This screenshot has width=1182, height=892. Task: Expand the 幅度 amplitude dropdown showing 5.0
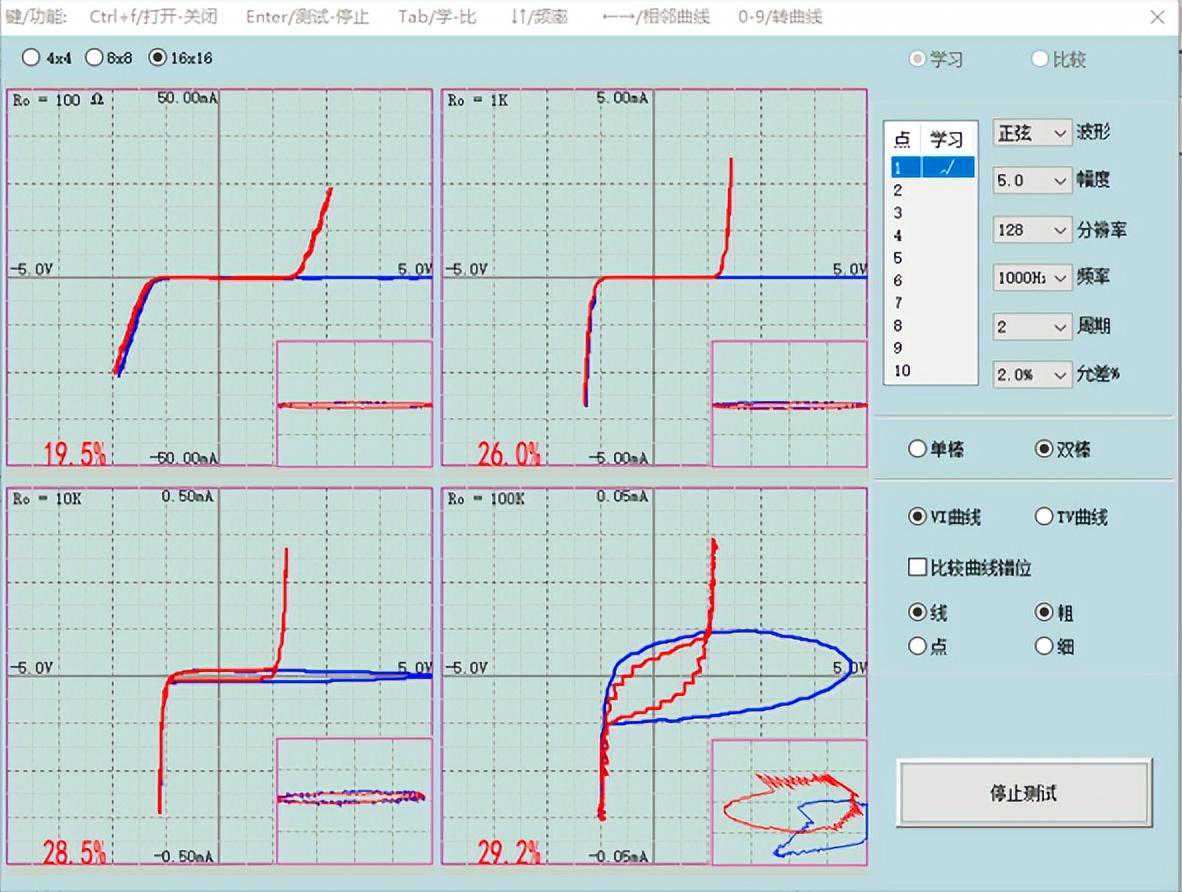pyautogui.click(x=1031, y=181)
